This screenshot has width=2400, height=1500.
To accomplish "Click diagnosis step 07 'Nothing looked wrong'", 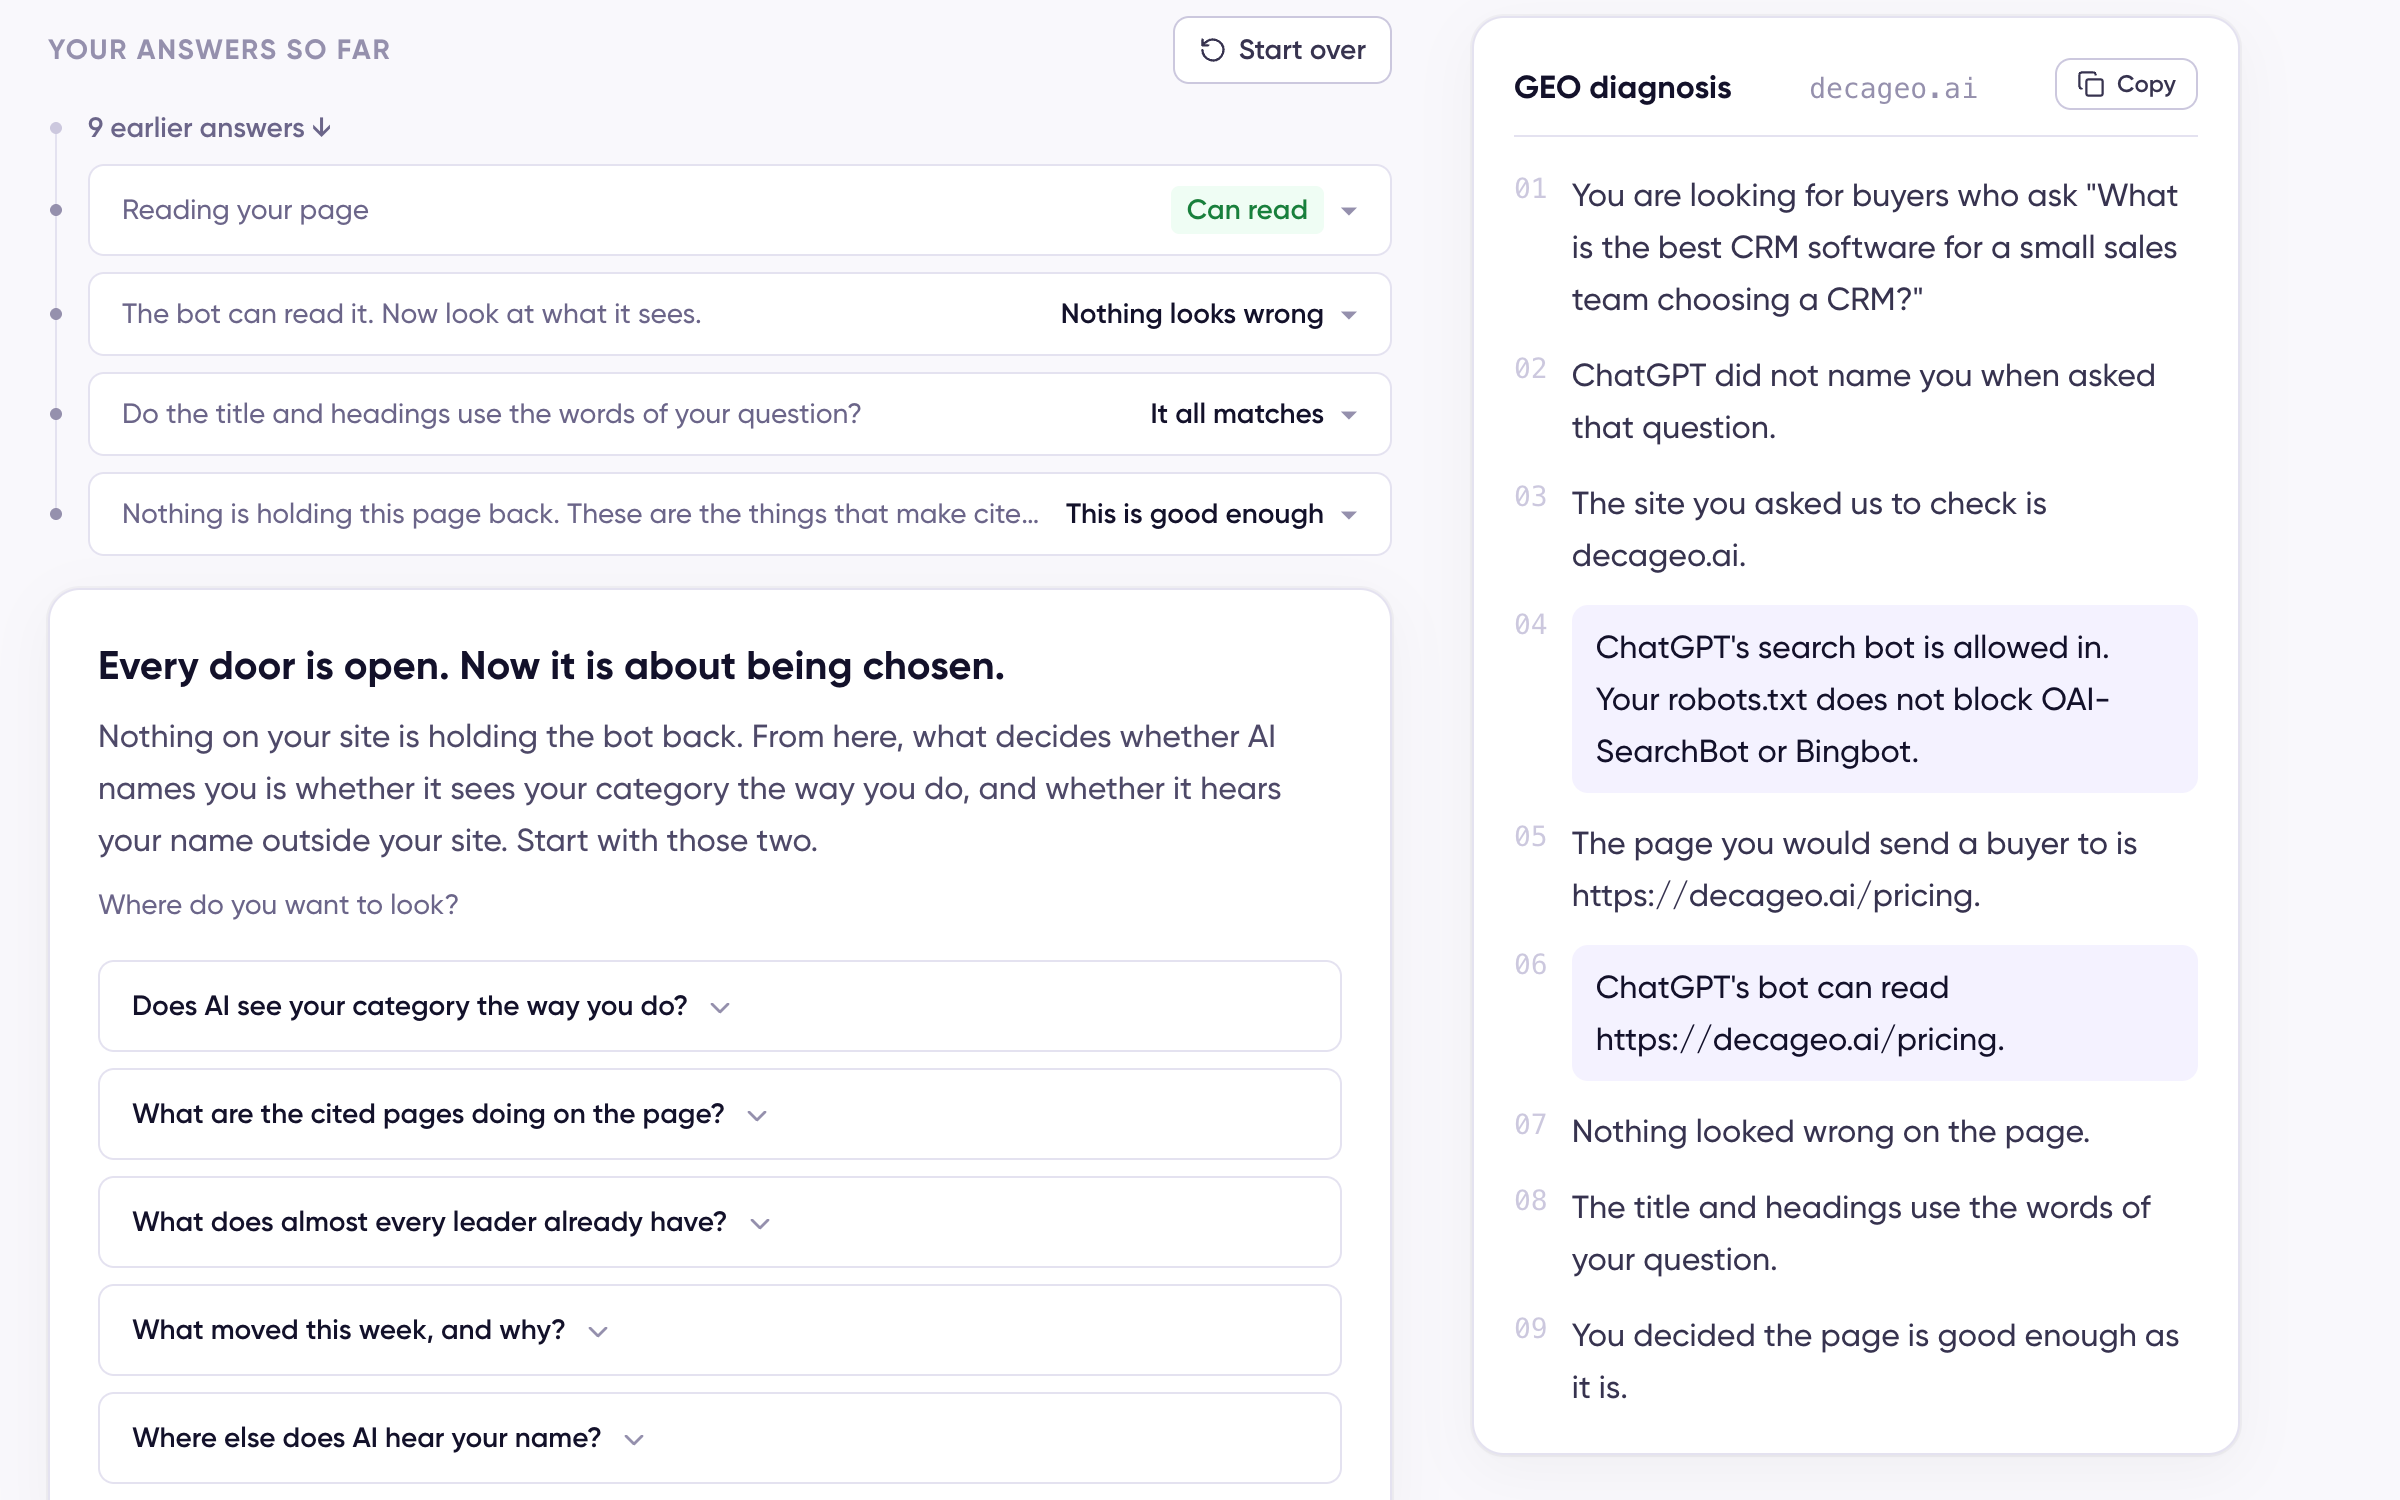I will [x=1830, y=1131].
